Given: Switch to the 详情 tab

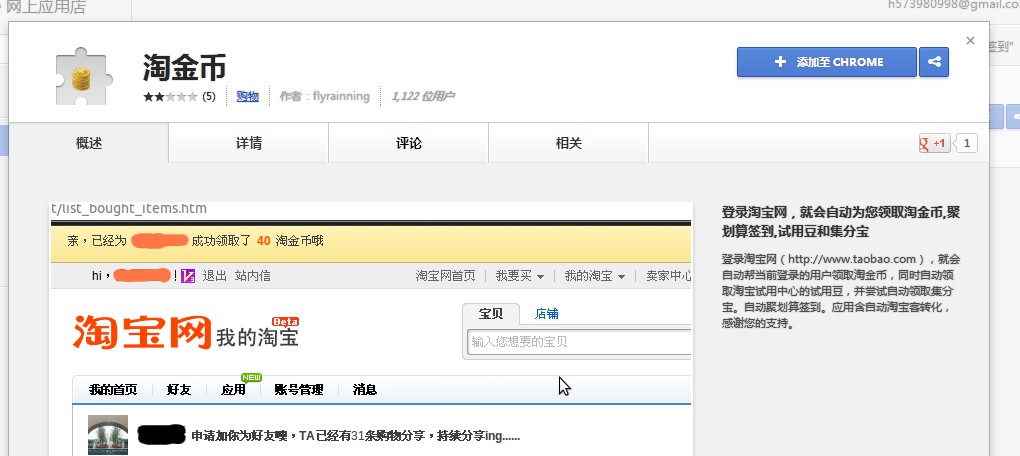Looking at the screenshot, I should (x=248, y=143).
